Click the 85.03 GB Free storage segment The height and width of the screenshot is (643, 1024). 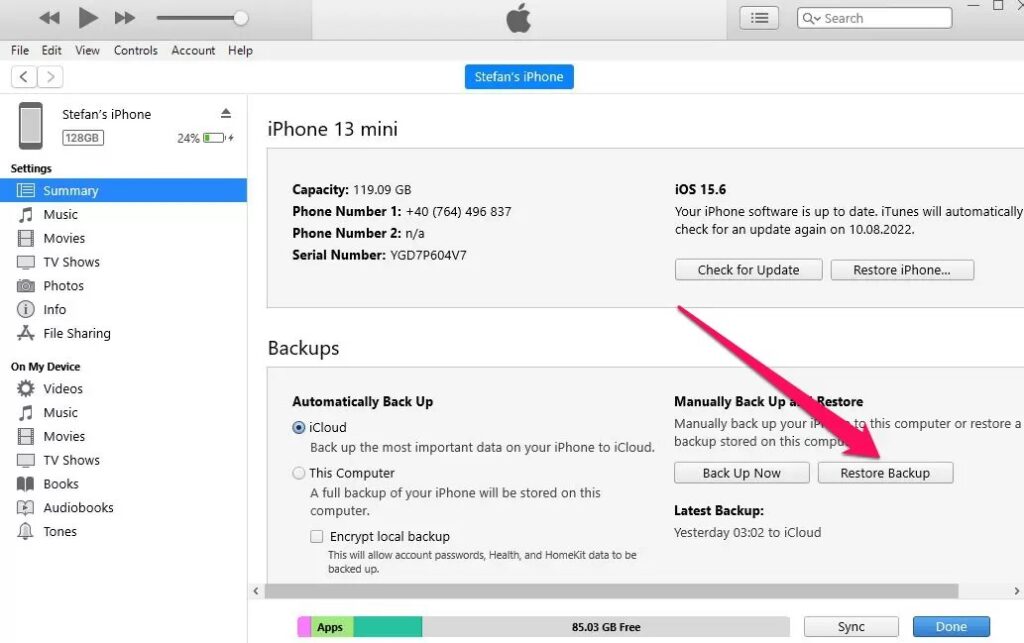click(605, 627)
